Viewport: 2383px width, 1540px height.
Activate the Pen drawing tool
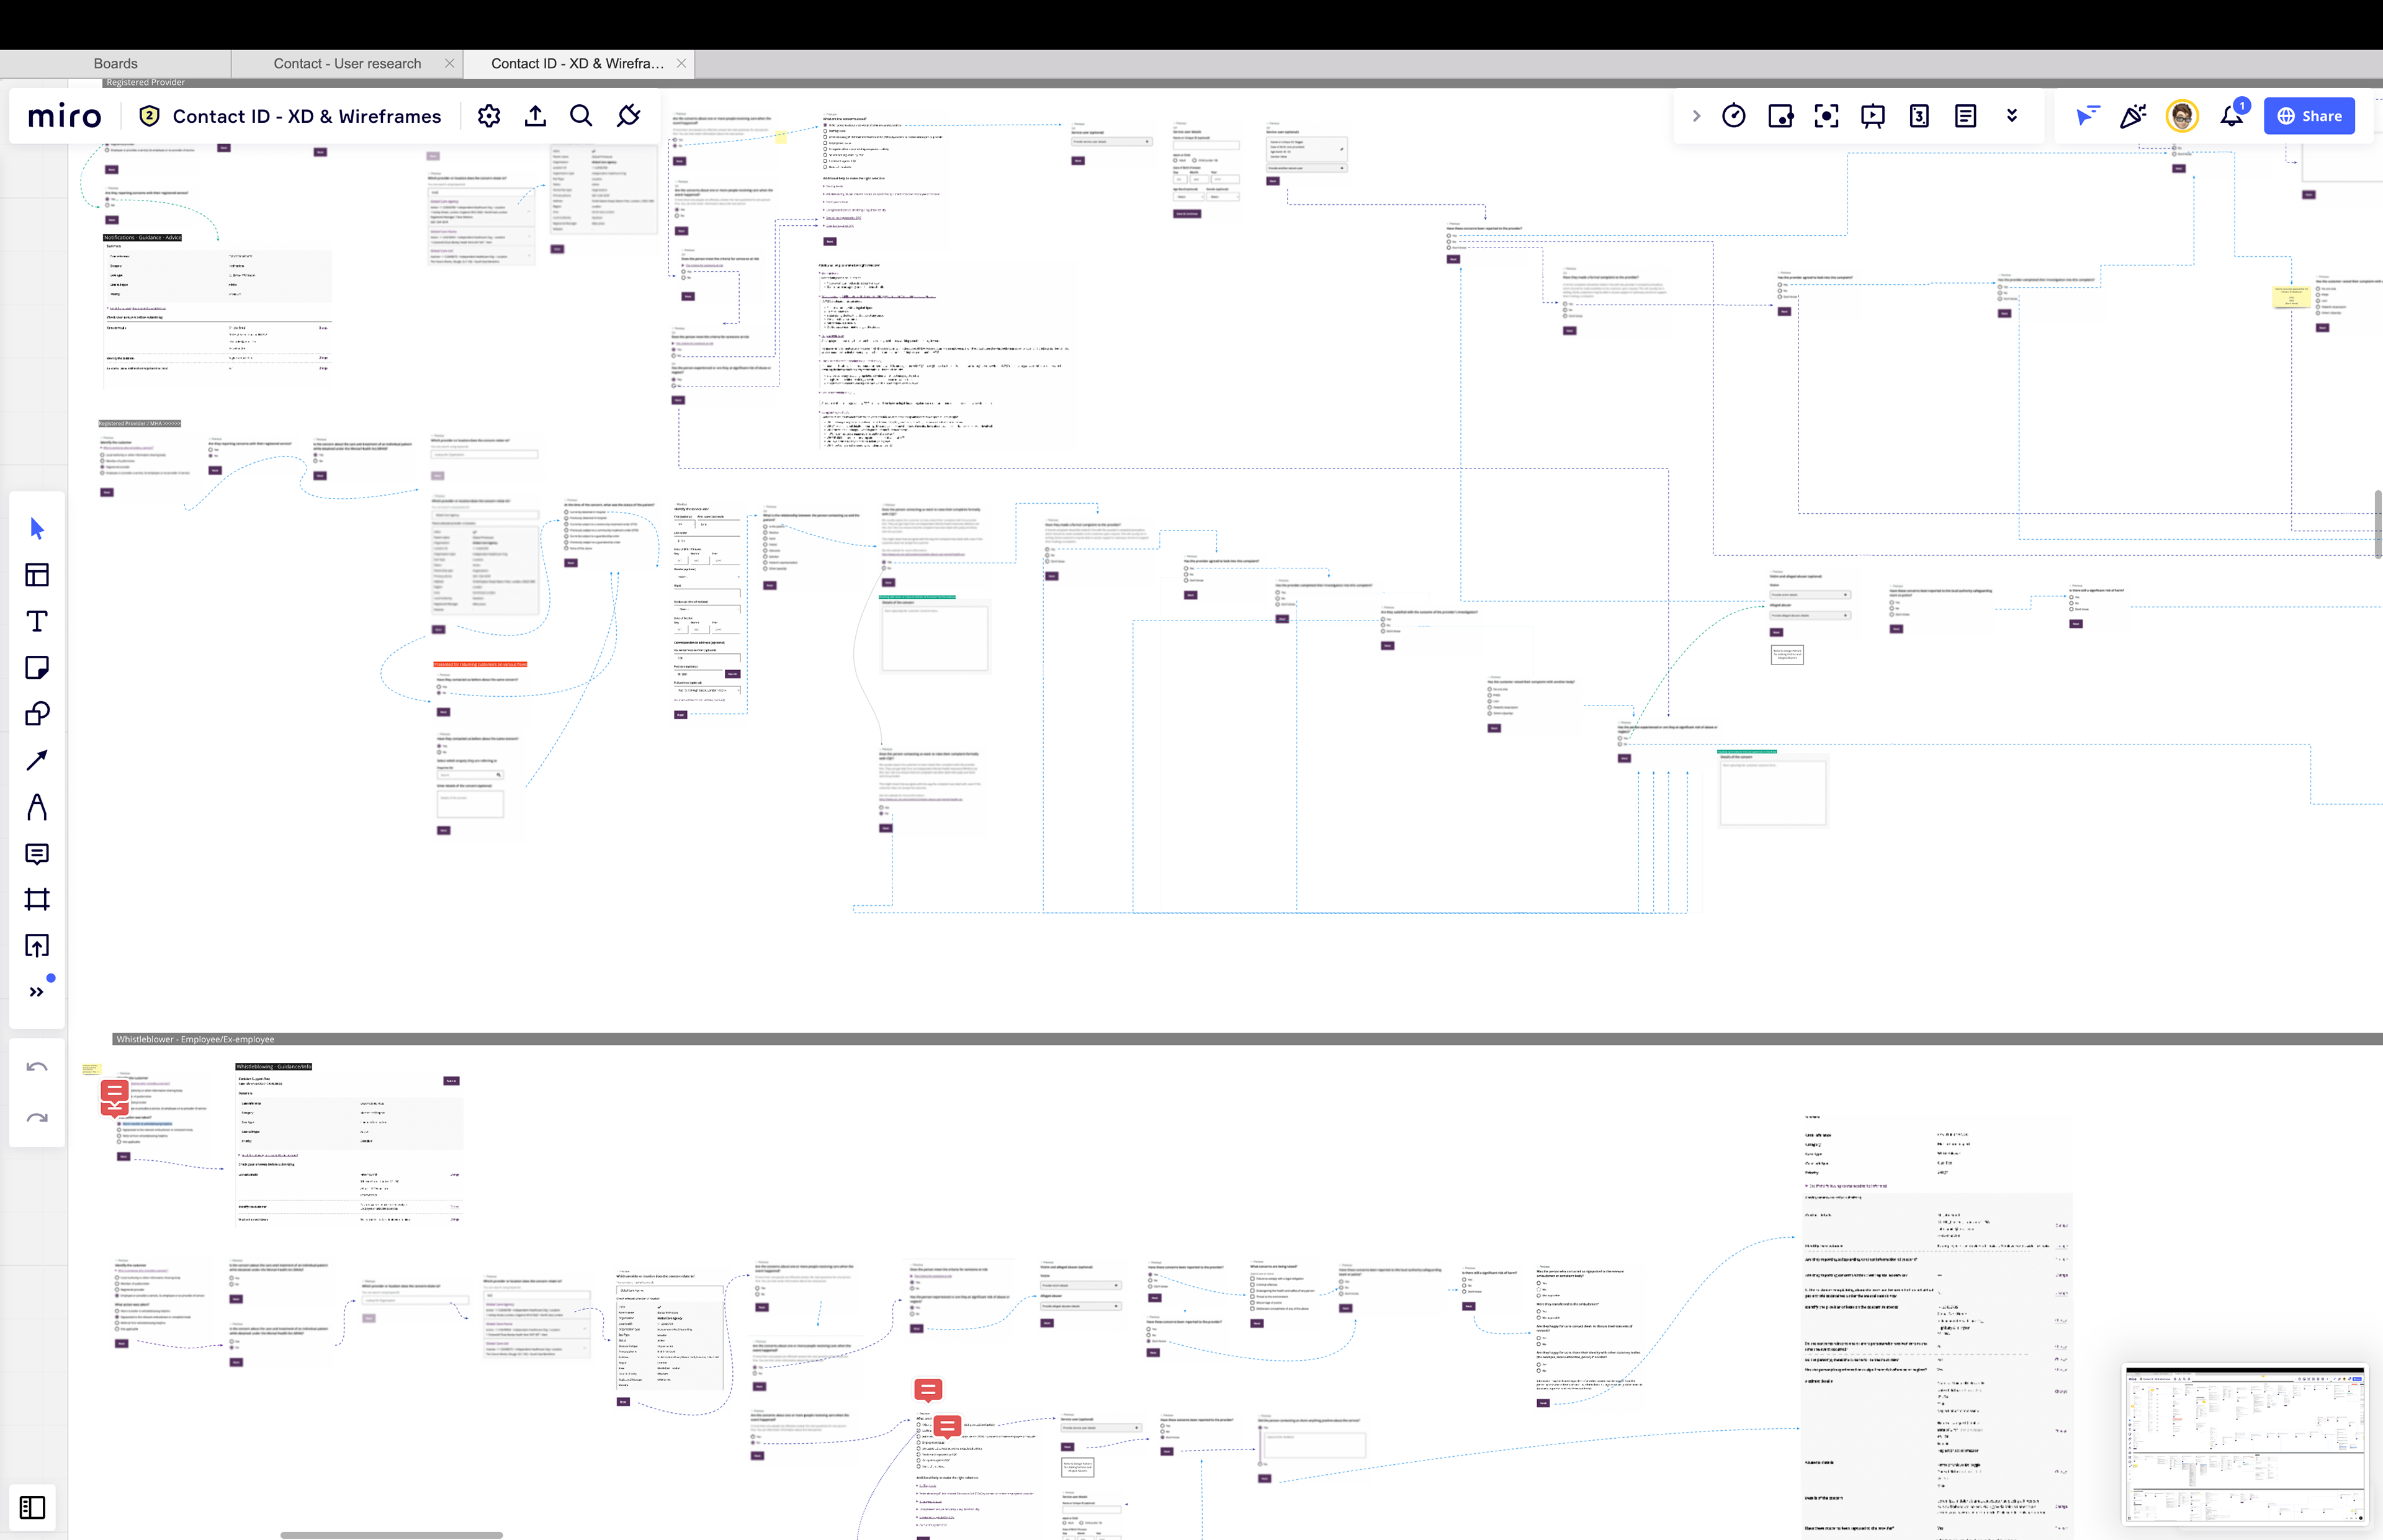click(x=37, y=807)
